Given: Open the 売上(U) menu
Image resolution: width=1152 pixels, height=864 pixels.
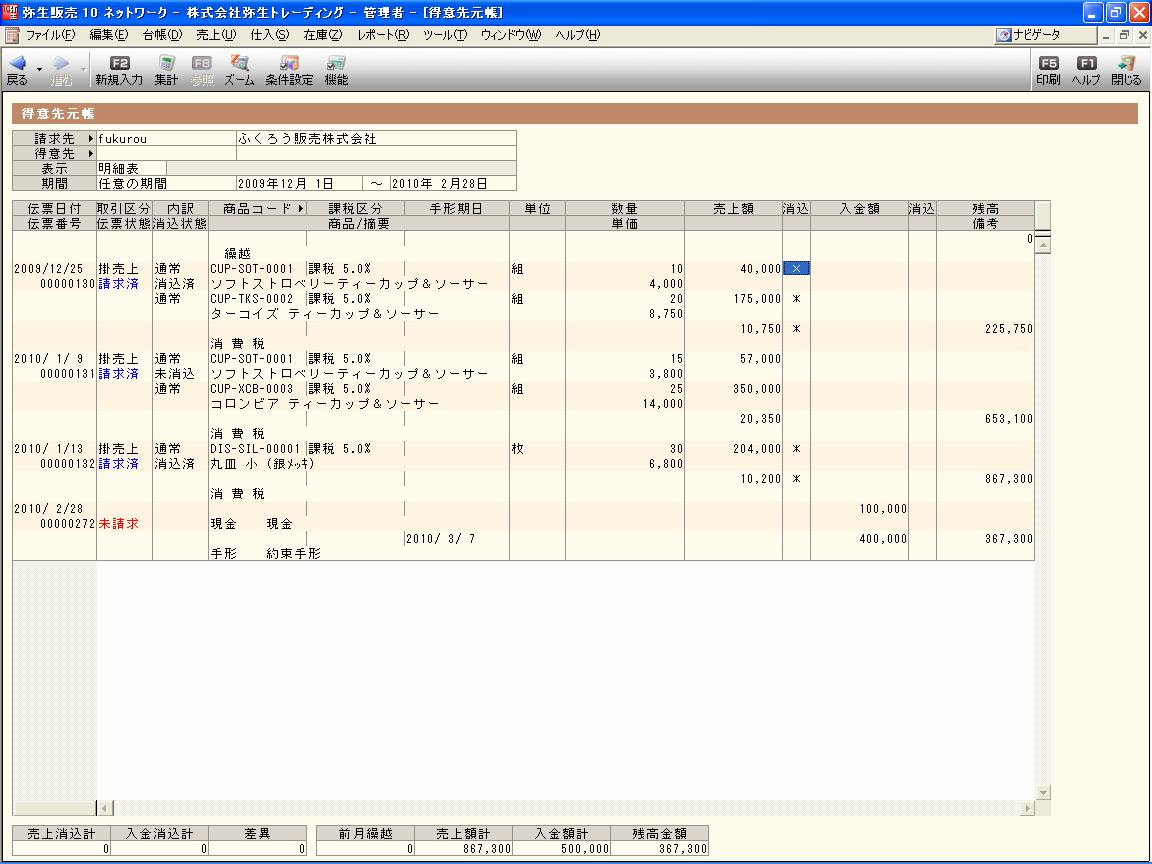Looking at the screenshot, I should point(216,35).
